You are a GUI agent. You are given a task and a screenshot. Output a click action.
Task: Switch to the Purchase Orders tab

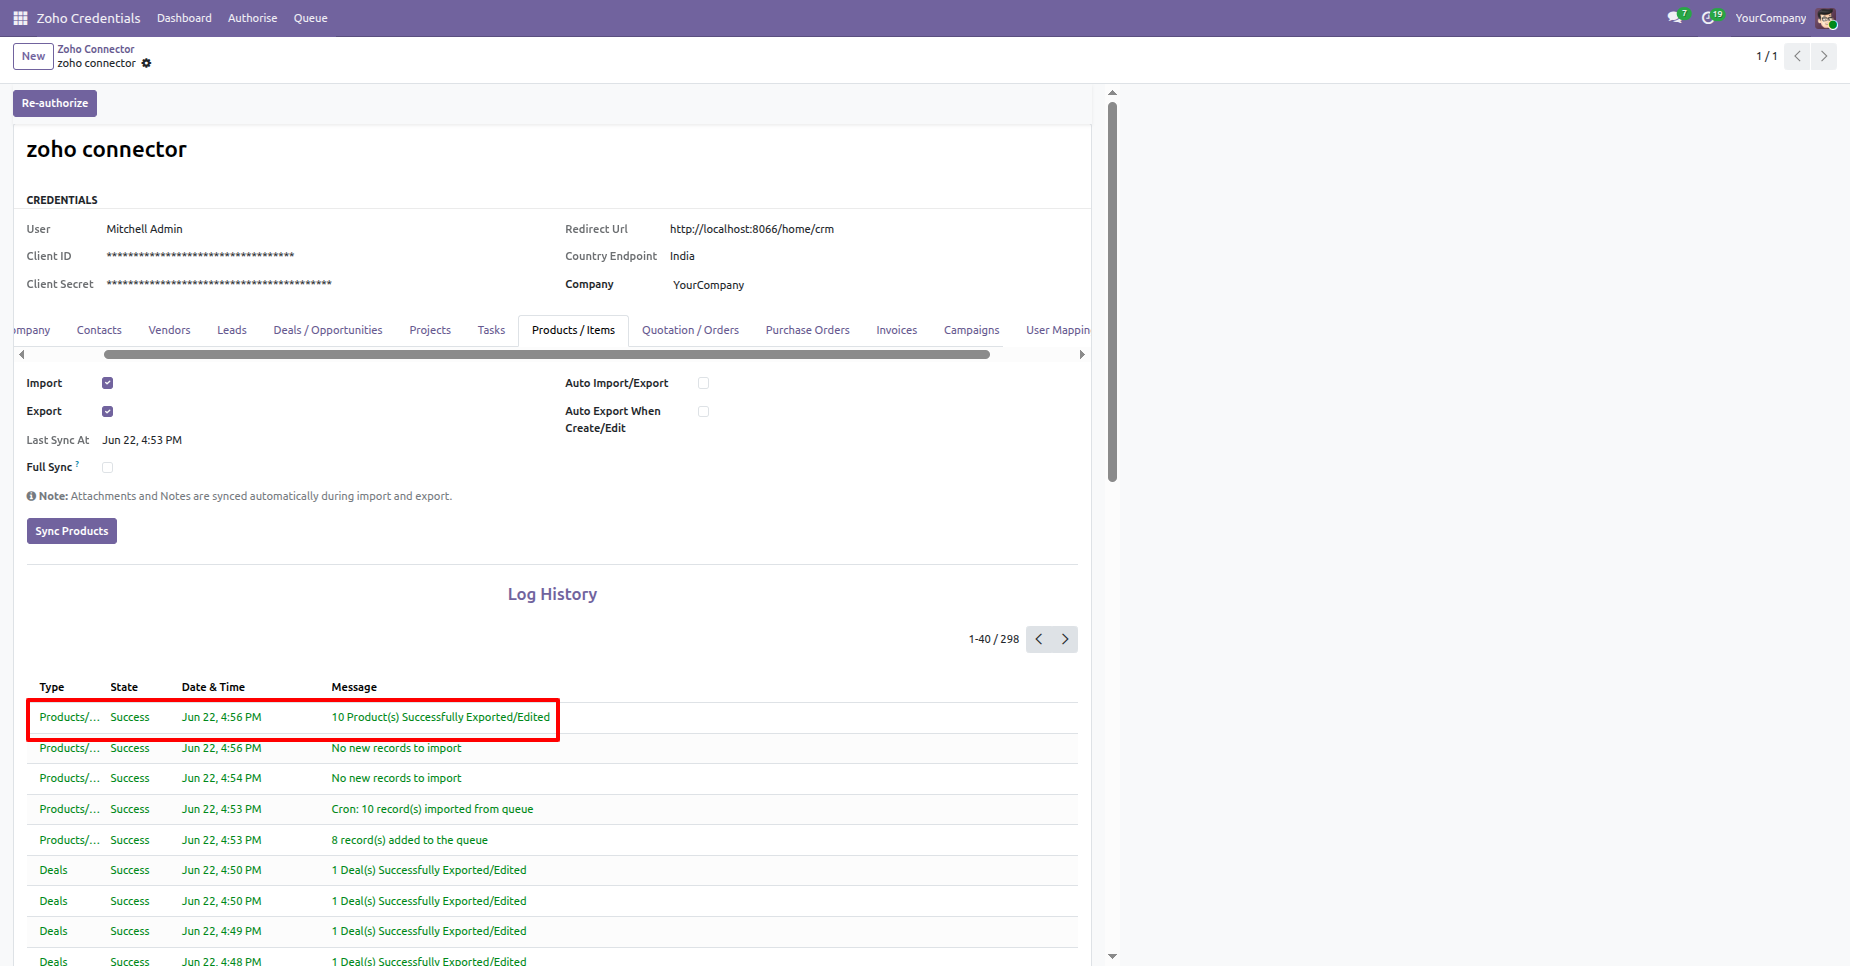pyautogui.click(x=807, y=330)
